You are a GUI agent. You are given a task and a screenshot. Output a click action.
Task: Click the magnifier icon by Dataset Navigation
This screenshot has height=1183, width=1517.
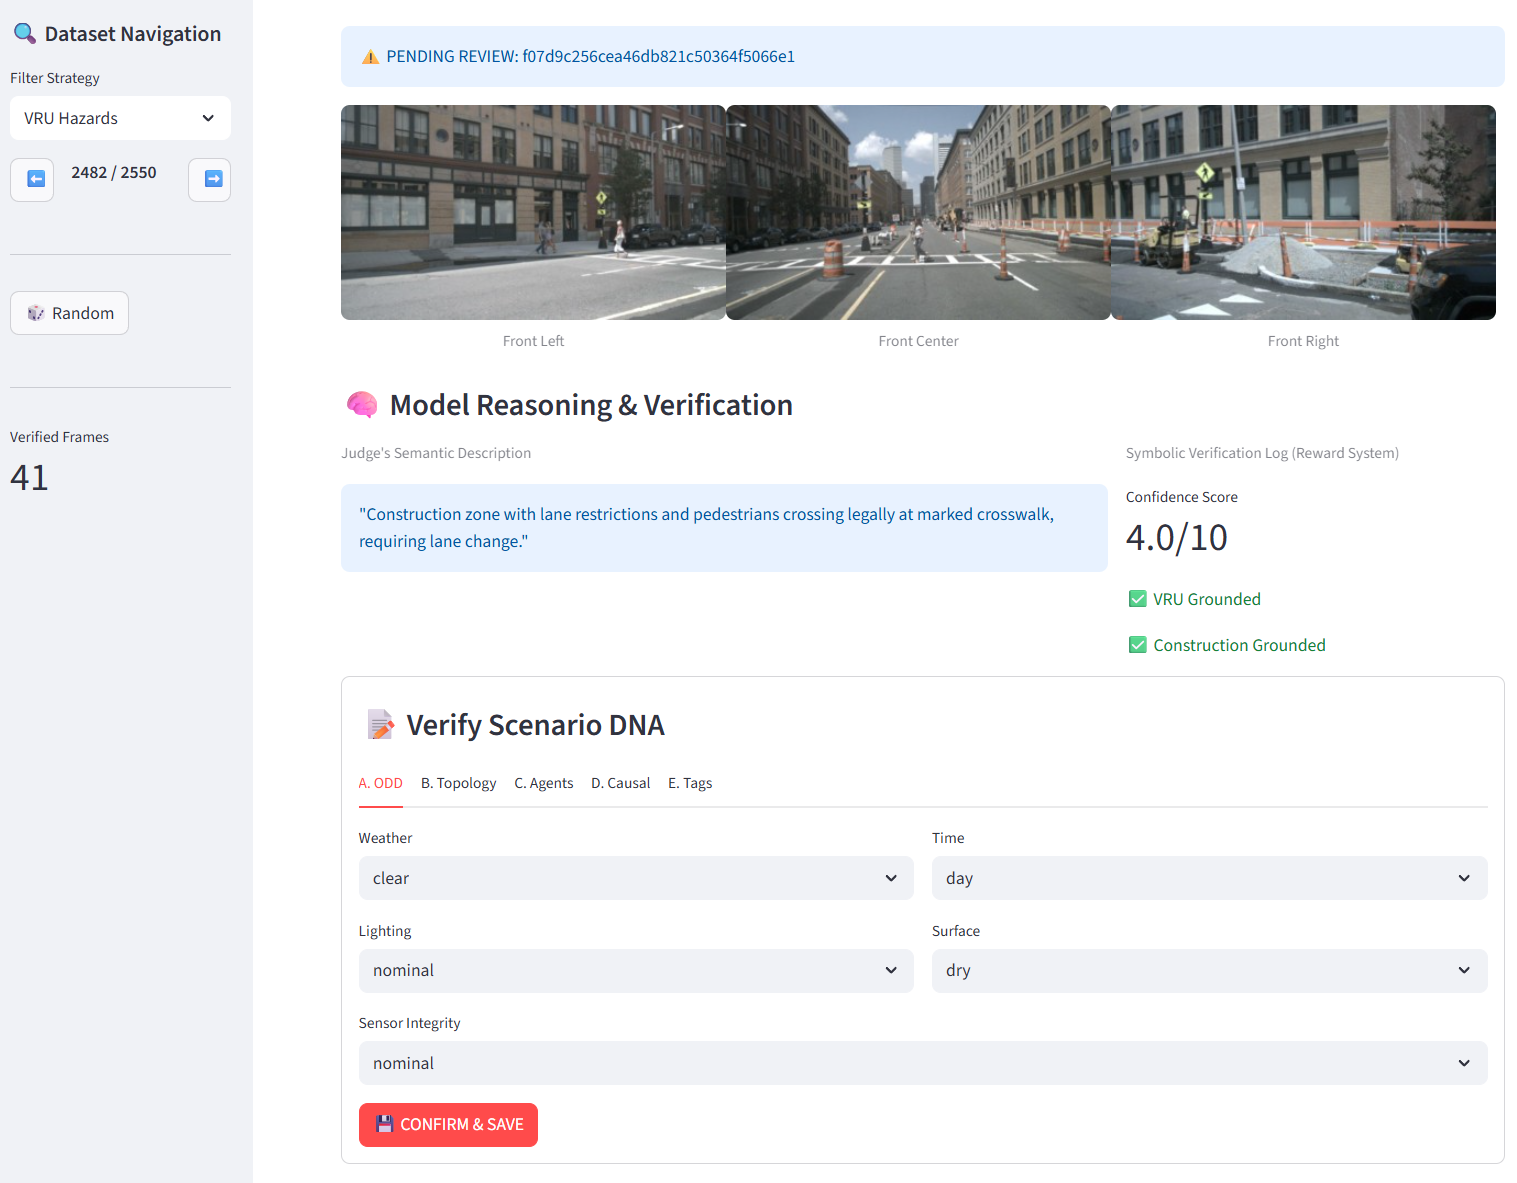click(24, 34)
